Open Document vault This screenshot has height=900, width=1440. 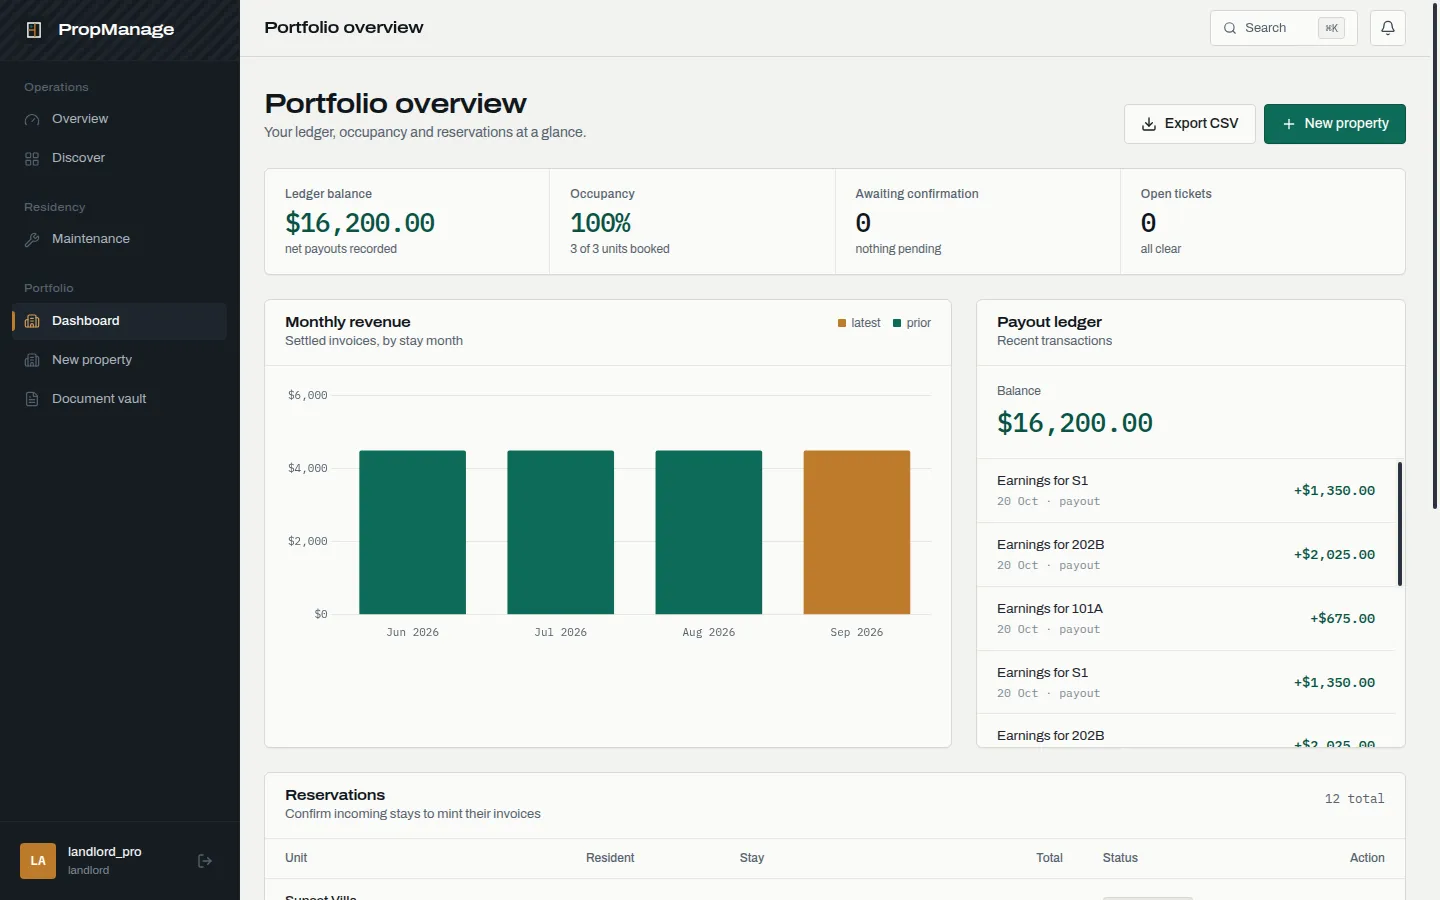point(120,399)
